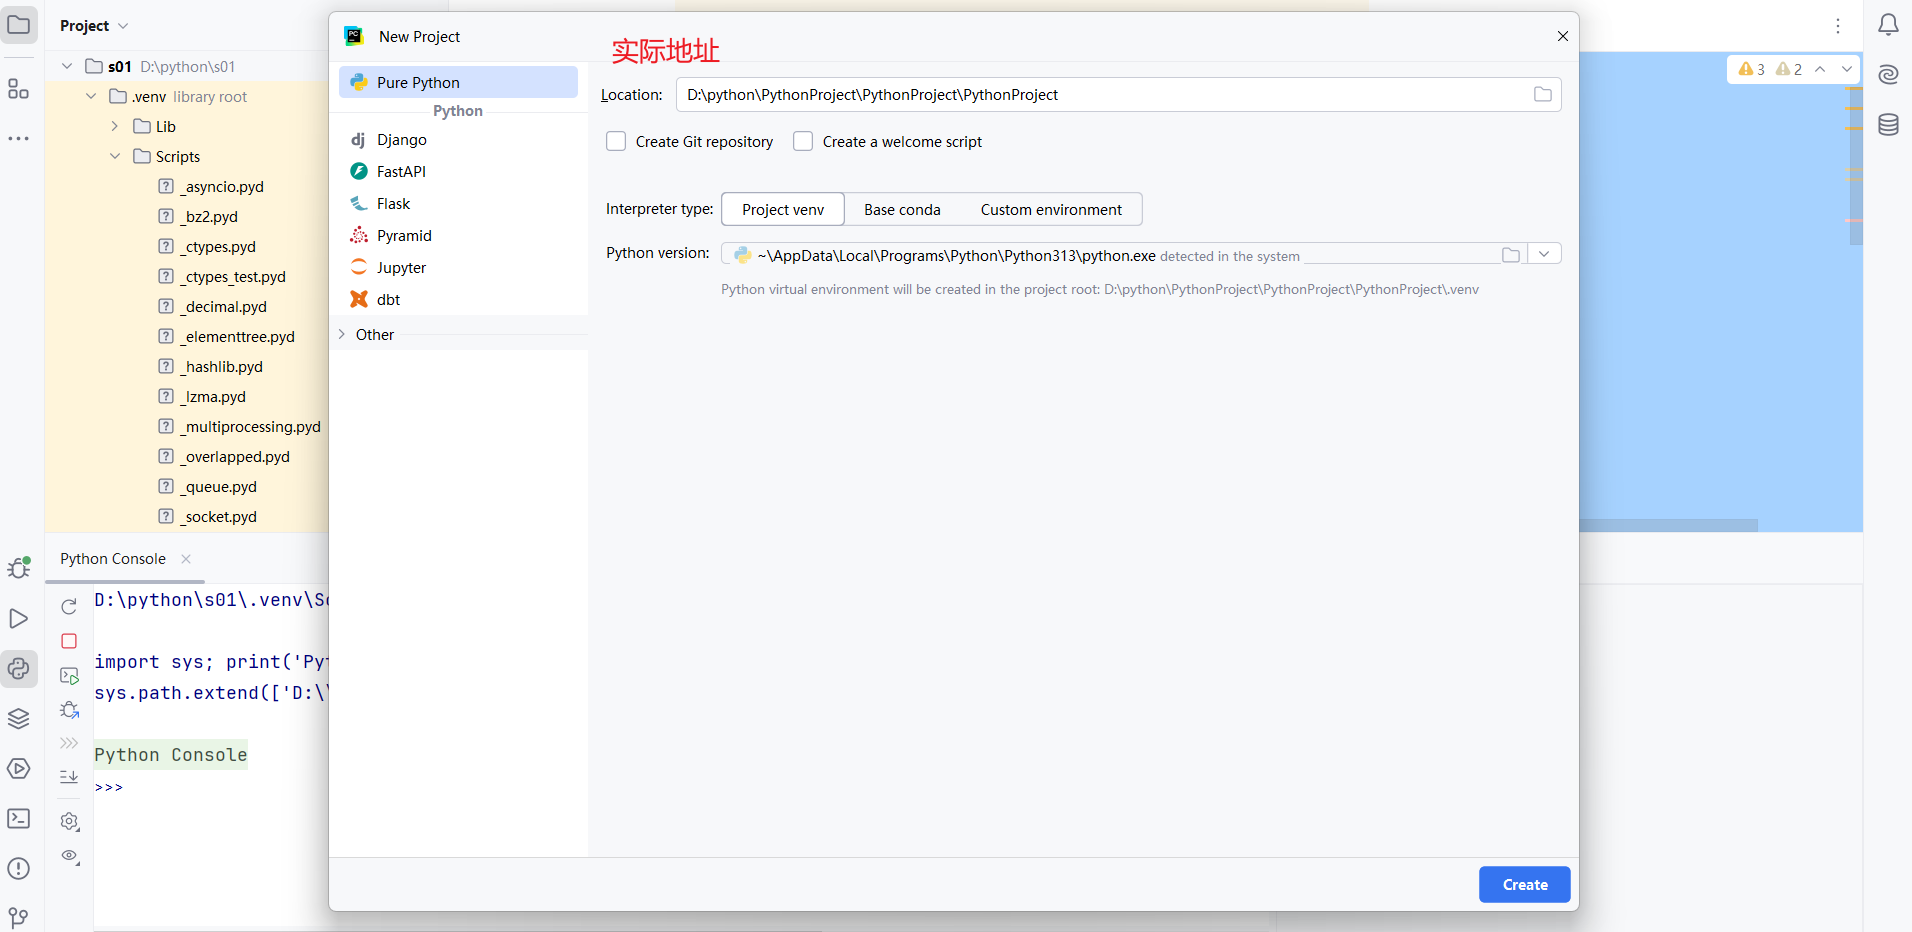Switch to the Python Console tab

[113, 558]
